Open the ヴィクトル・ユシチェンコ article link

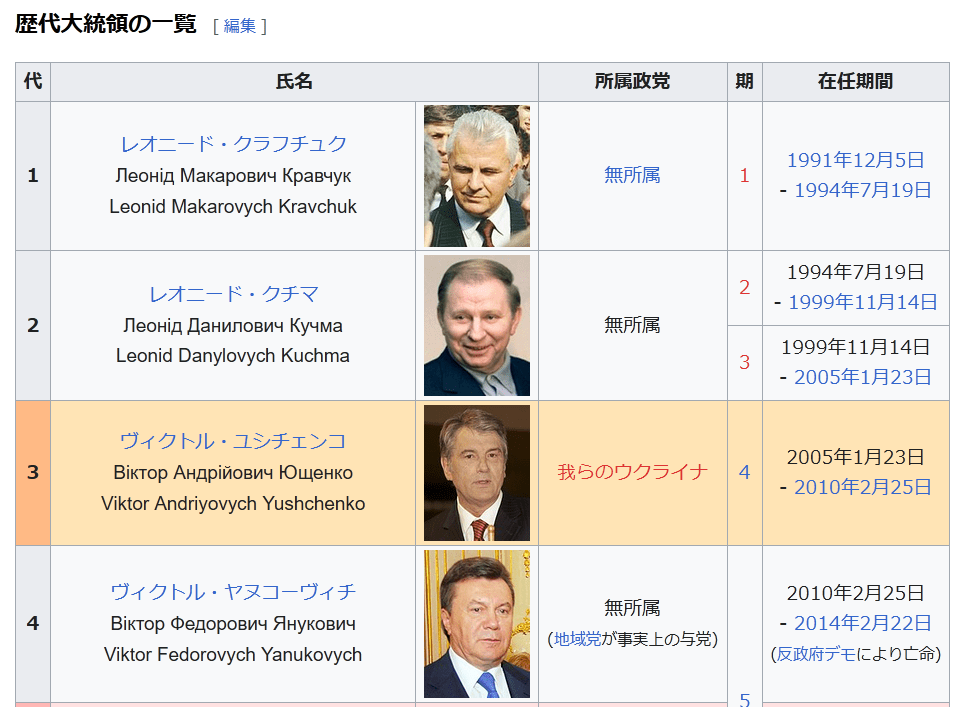point(233,441)
